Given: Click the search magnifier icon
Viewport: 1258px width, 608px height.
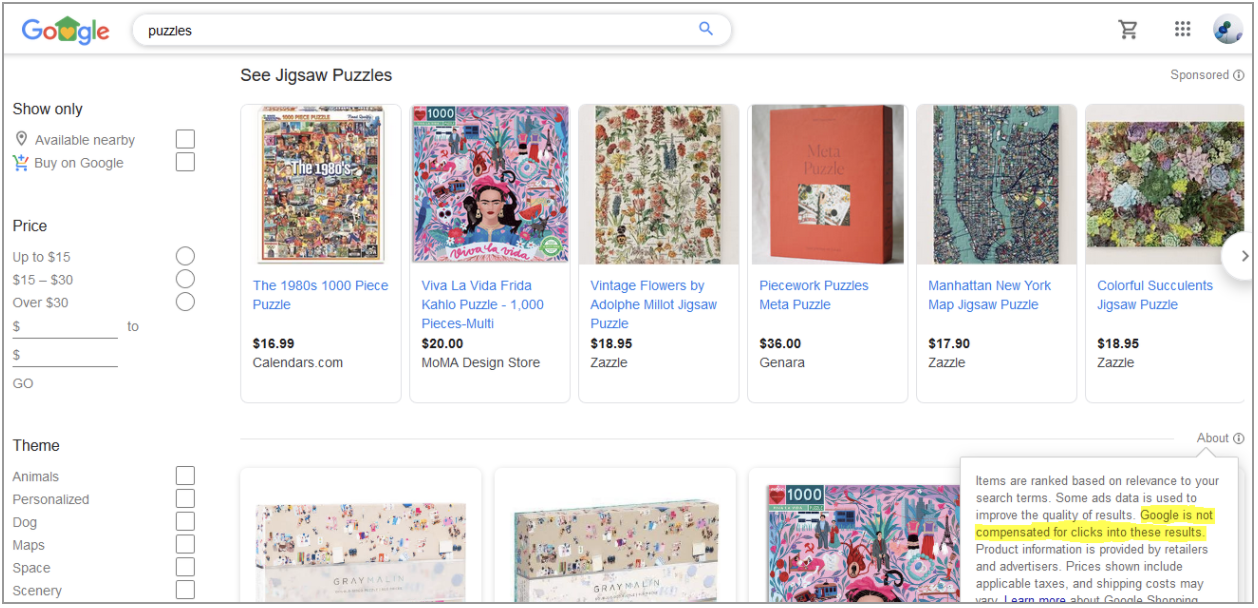Looking at the screenshot, I should click(706, 29).
